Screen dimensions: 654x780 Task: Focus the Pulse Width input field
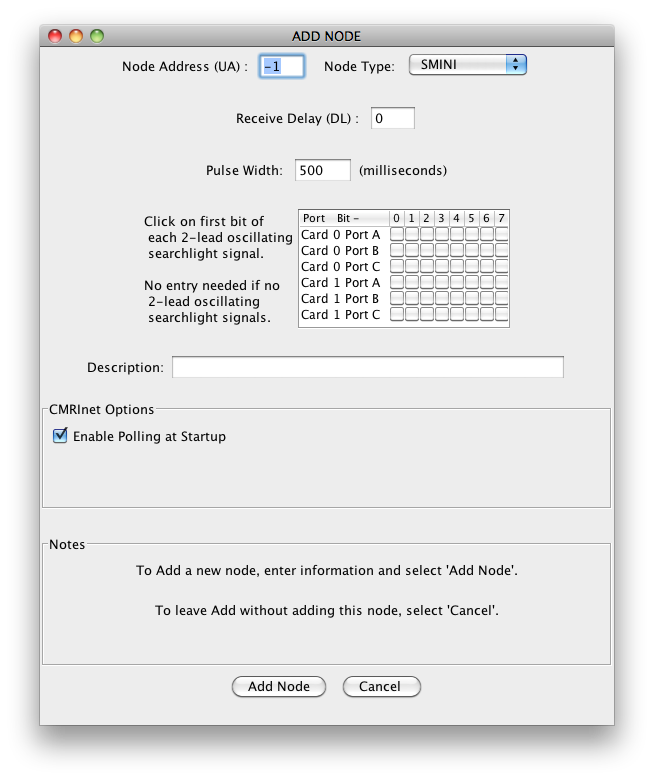(323, 170)
